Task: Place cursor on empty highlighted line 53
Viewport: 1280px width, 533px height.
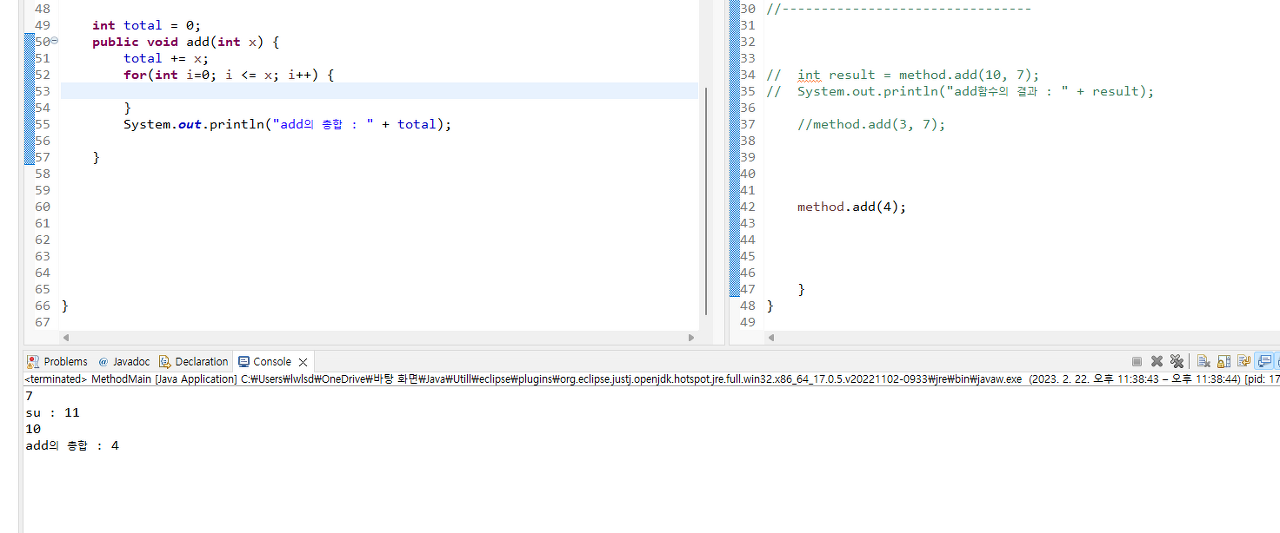Action: click(379, 91)
